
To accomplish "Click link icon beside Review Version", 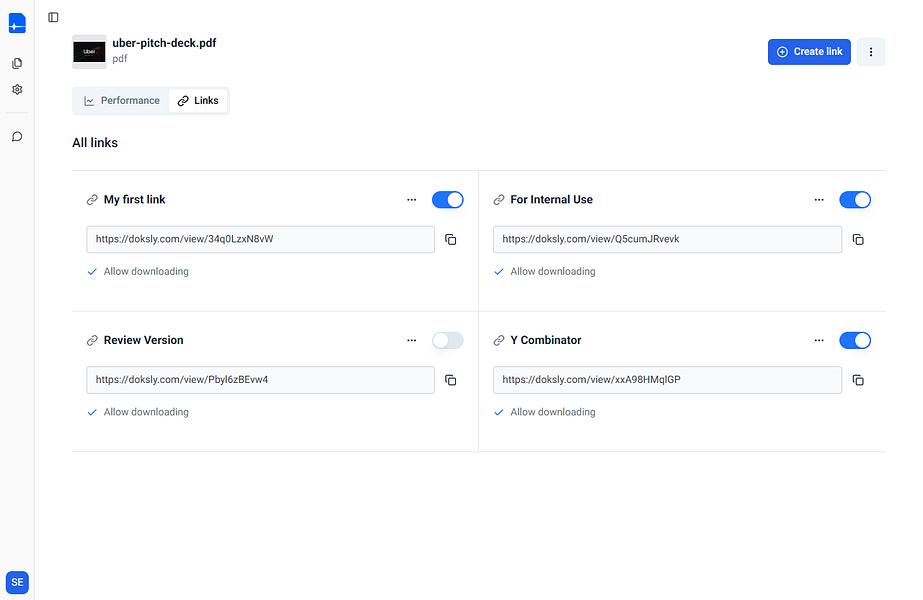I will point(92,341).
